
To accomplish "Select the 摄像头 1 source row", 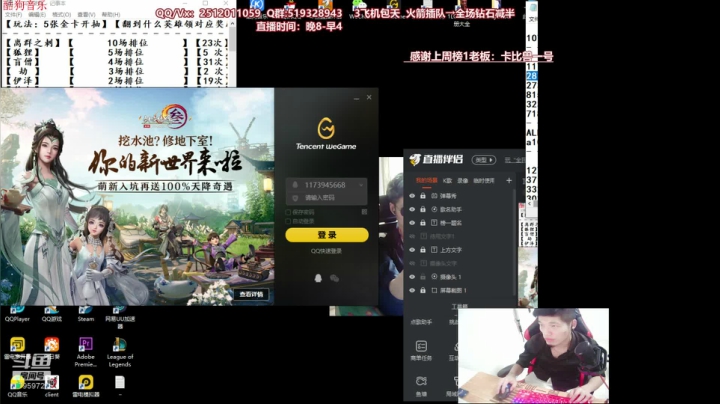I will tap(460, 277).
